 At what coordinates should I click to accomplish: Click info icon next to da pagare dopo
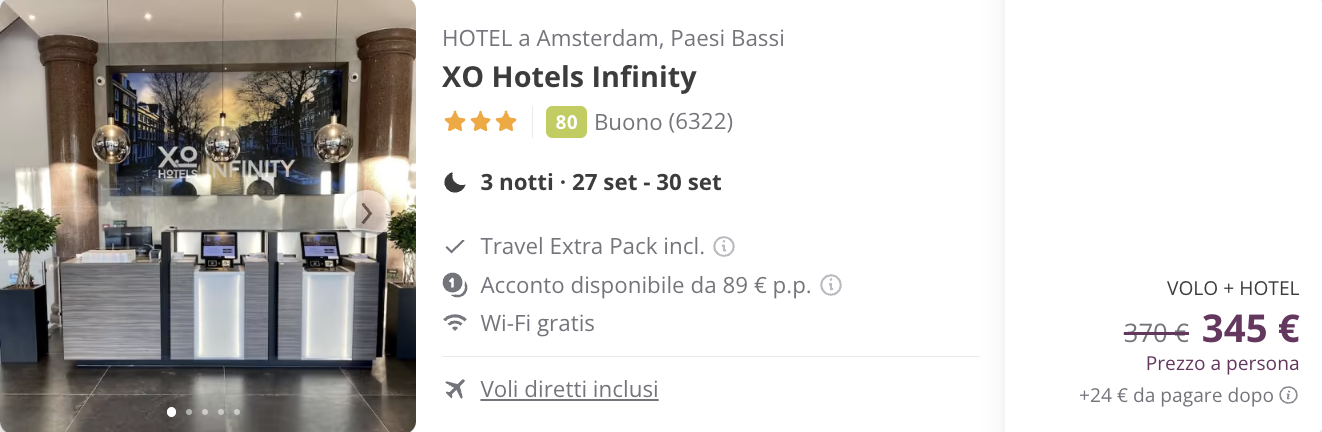pyautogui.click(x=1289, y=395)
